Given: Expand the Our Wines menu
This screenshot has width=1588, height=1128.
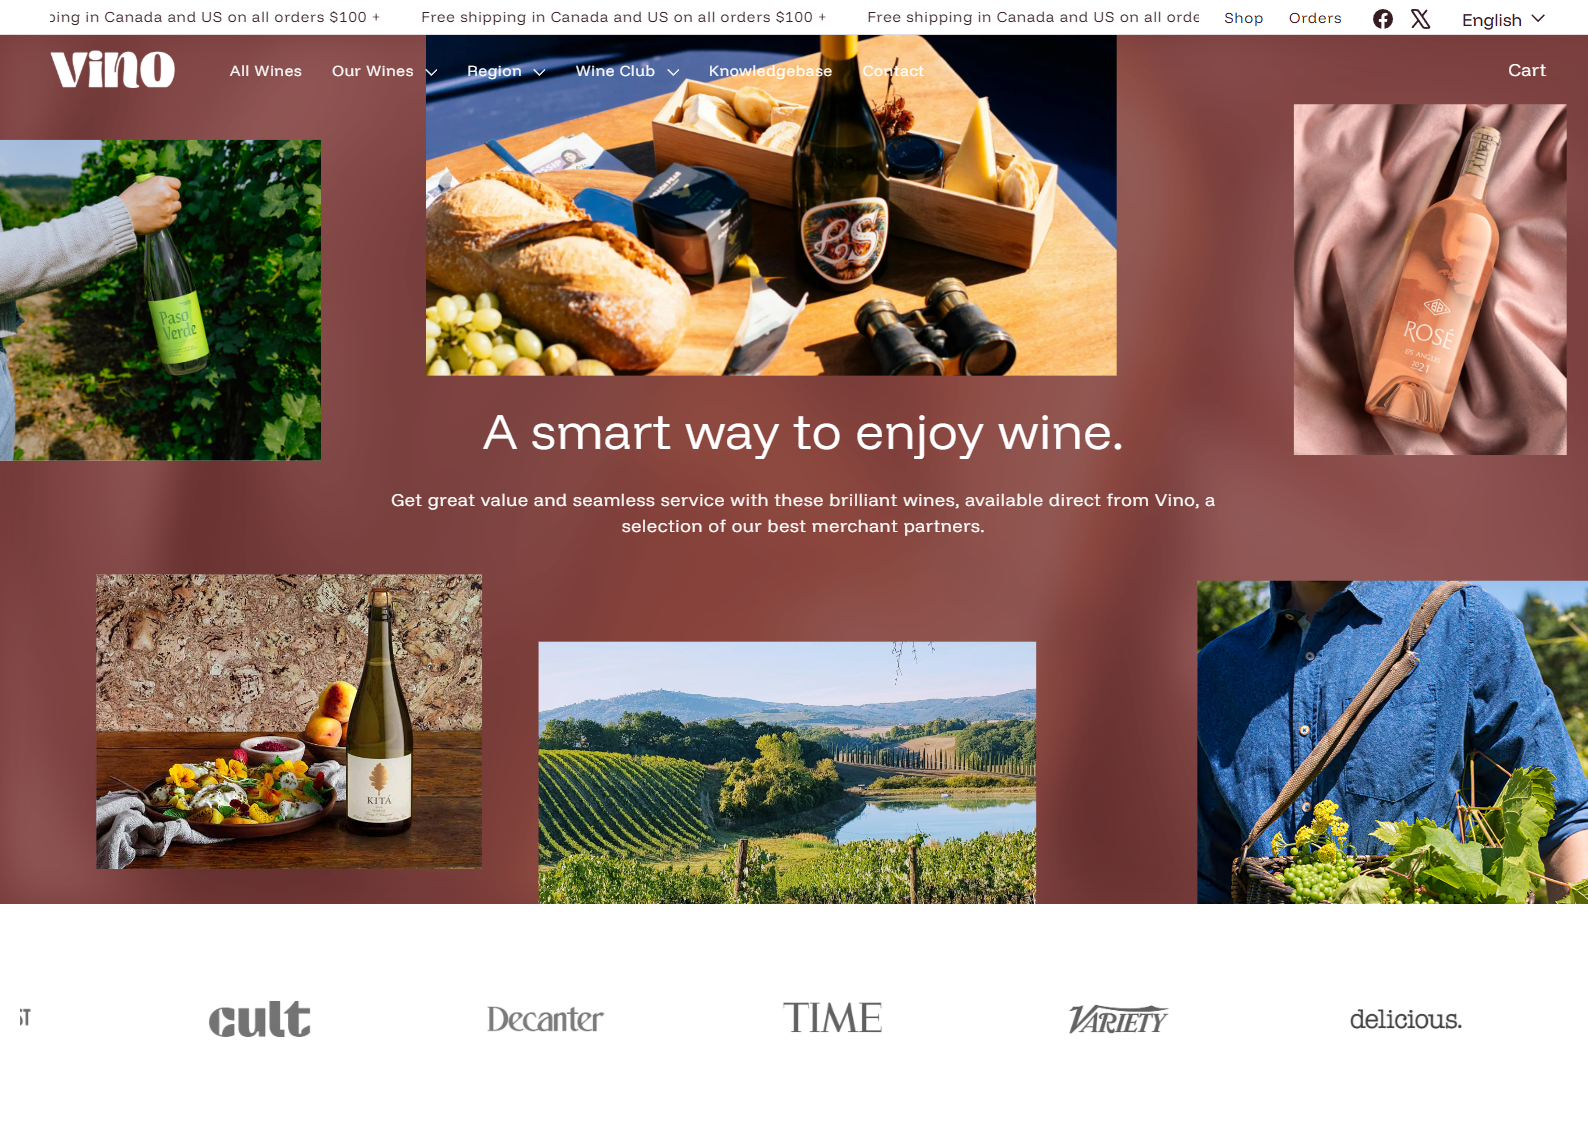Looking at the screenshot, I should pyautogui.click(x=384, y=71).
